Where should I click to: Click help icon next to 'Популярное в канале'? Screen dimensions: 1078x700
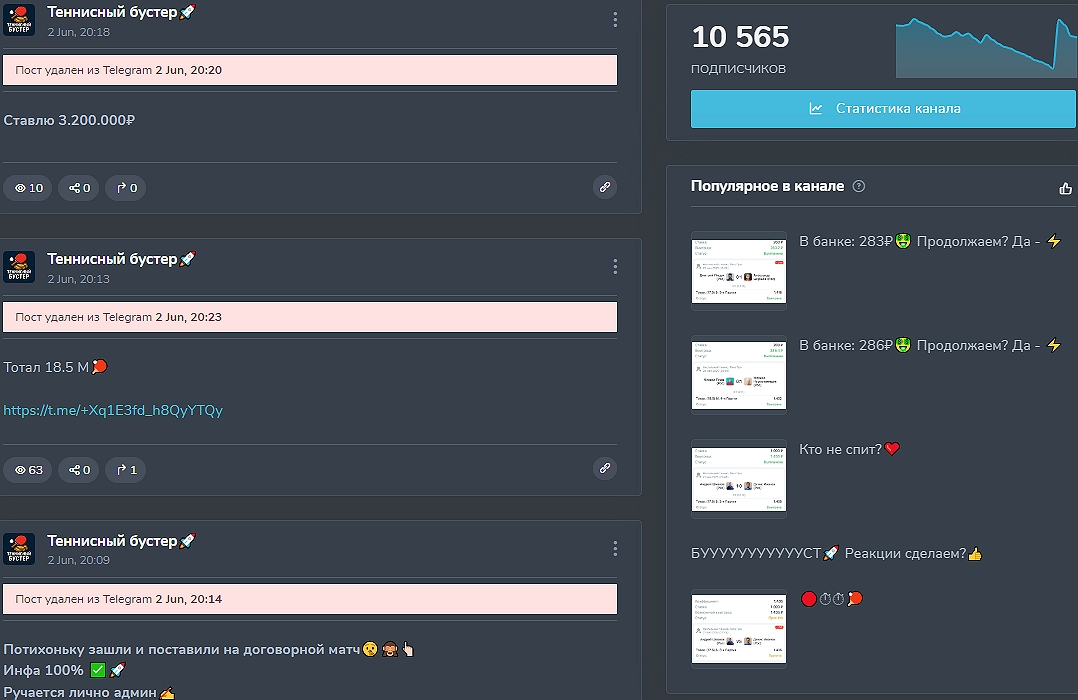click(x=858, y=186)
